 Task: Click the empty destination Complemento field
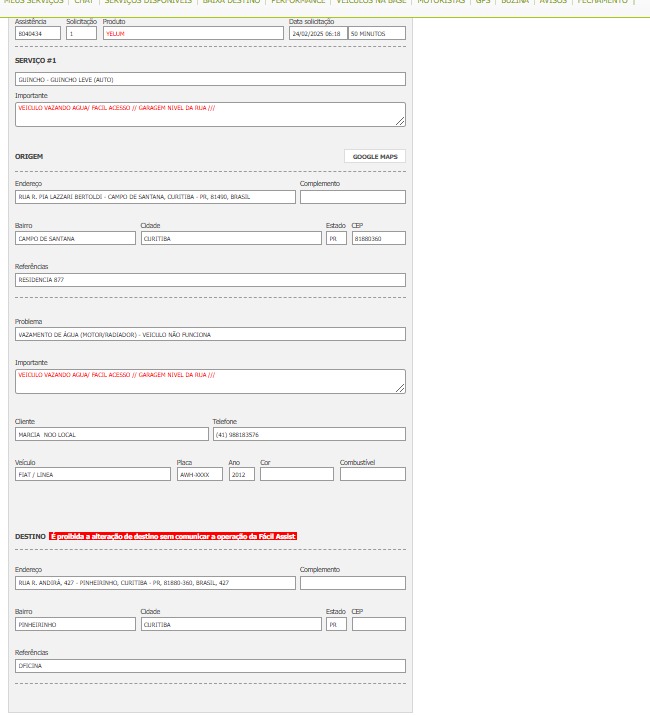[x=353, y=583]
